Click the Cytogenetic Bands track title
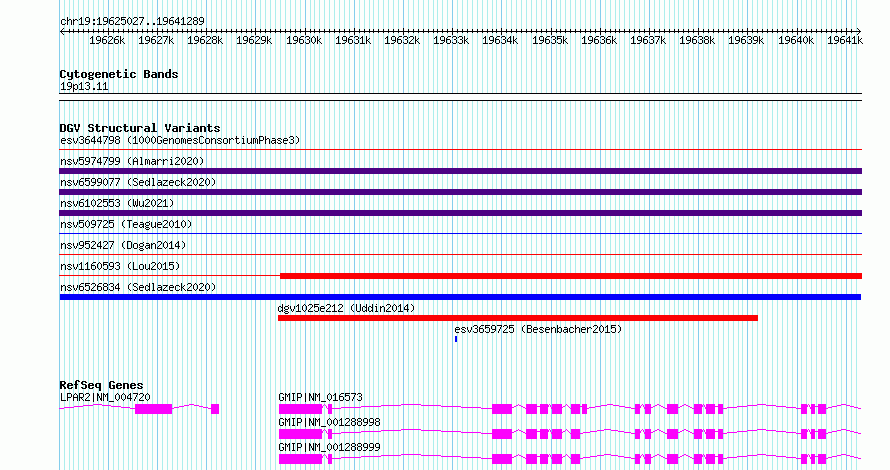The height and width of the screenshot is (470, 890). coord(119,74)
